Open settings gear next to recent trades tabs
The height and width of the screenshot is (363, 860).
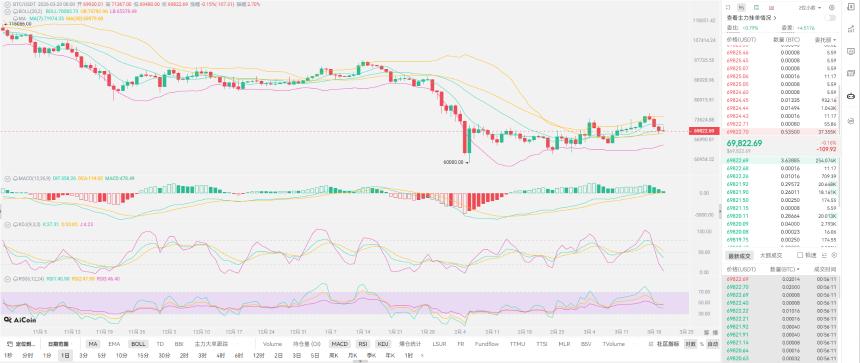tap(834, 255)
